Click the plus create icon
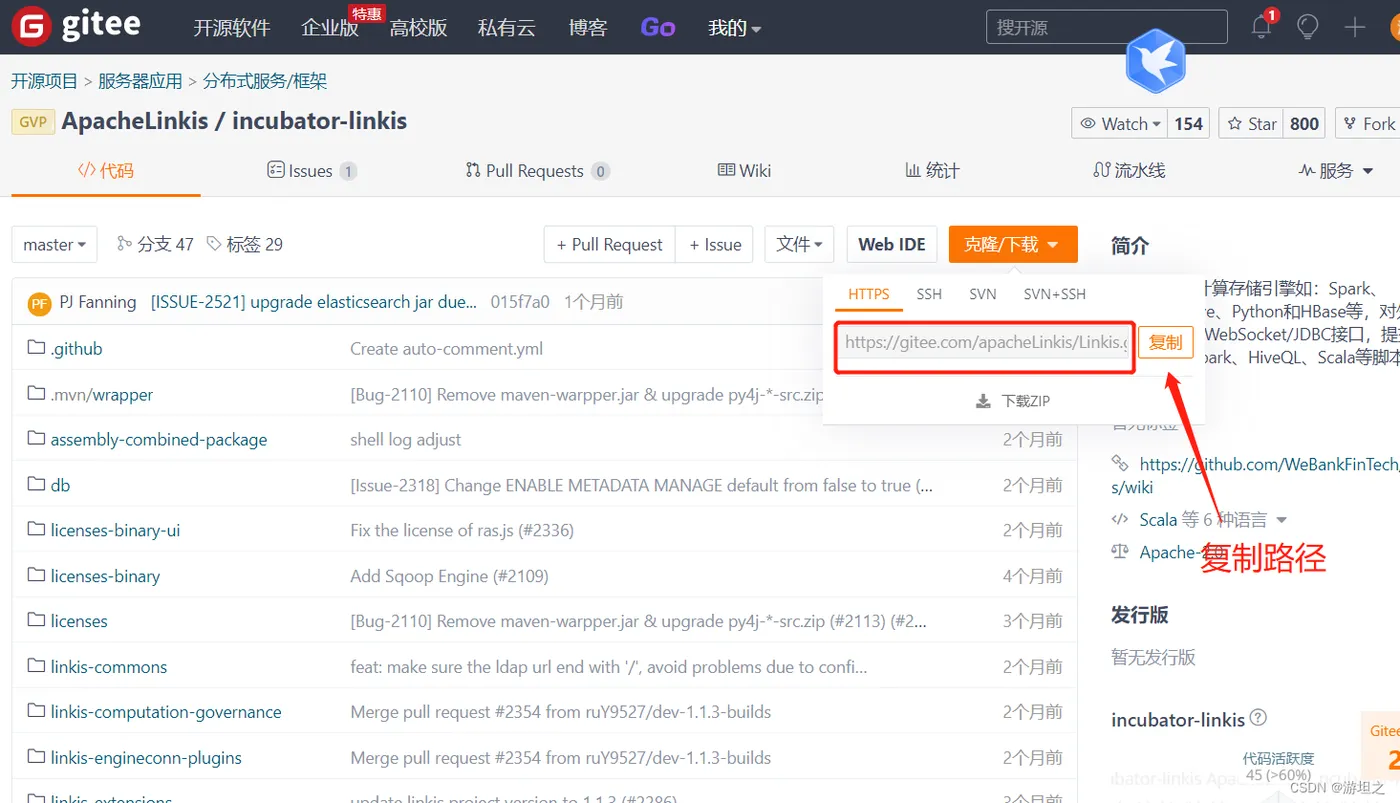This screenshot has height=803, width=1400. pyautogui.click(x=1355, y=28)
